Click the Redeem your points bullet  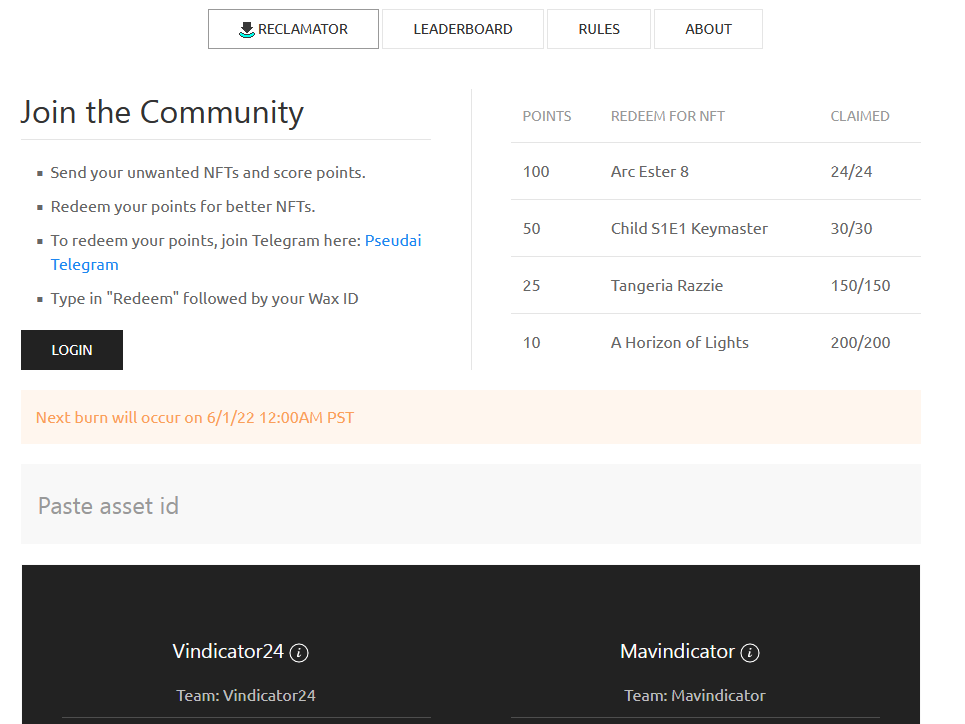click(x=183, y=206)
